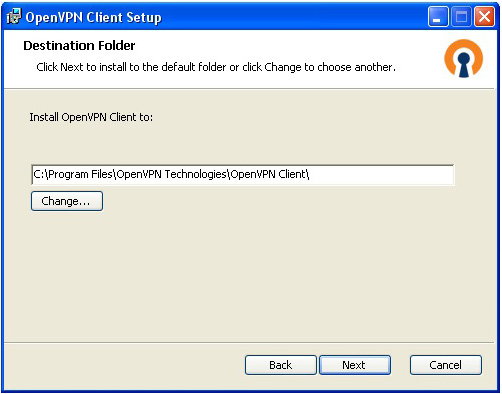502x394 pixels.
Task: Minimize the OpenVPN Client Setup window
Action: point(438,17)
